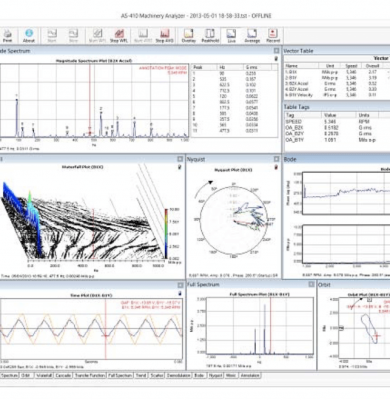Click the Print toolbar icon

(x=7, y=36)
